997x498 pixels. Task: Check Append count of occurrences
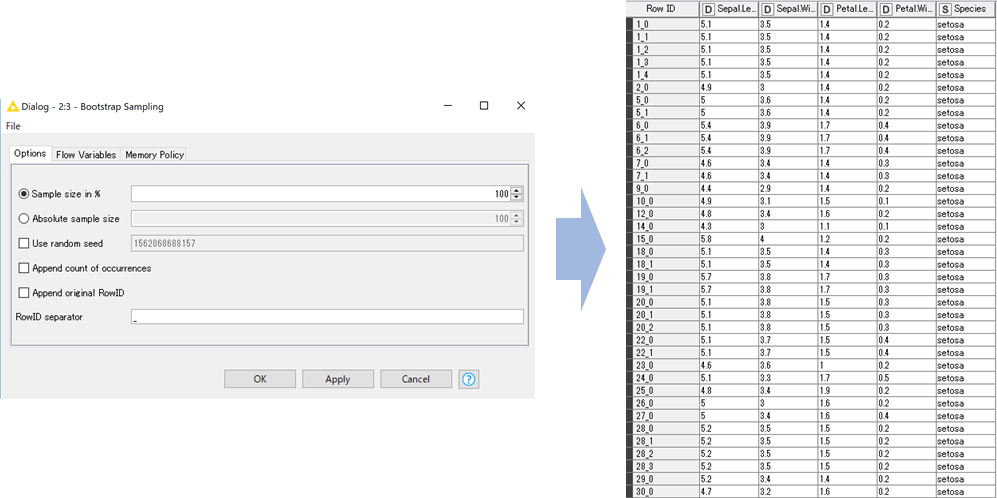24,268
